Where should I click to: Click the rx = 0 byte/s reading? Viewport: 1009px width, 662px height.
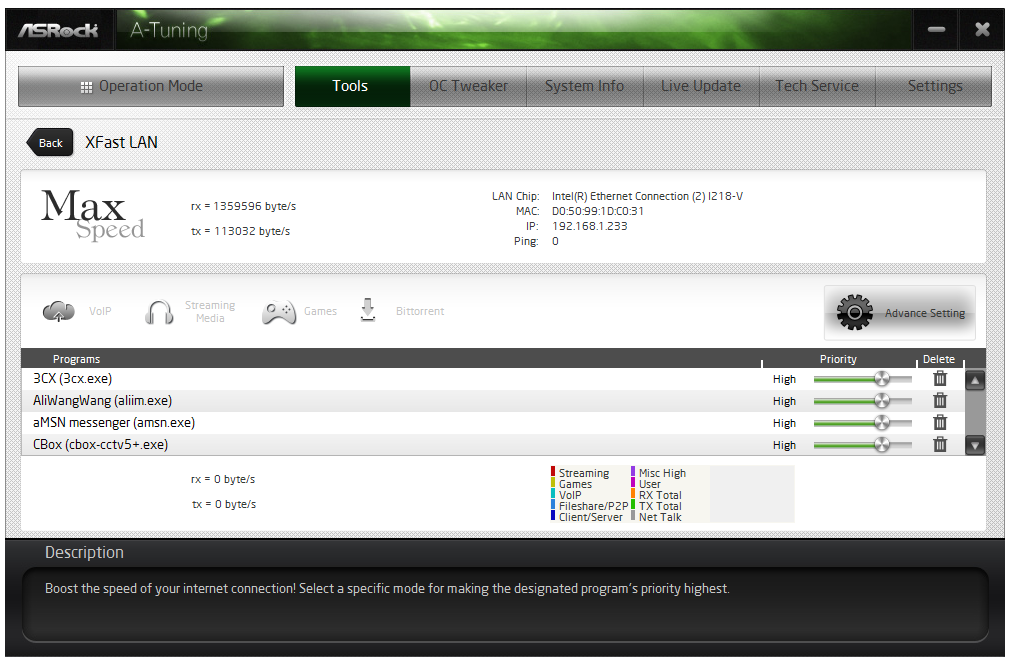pos(223,479)
